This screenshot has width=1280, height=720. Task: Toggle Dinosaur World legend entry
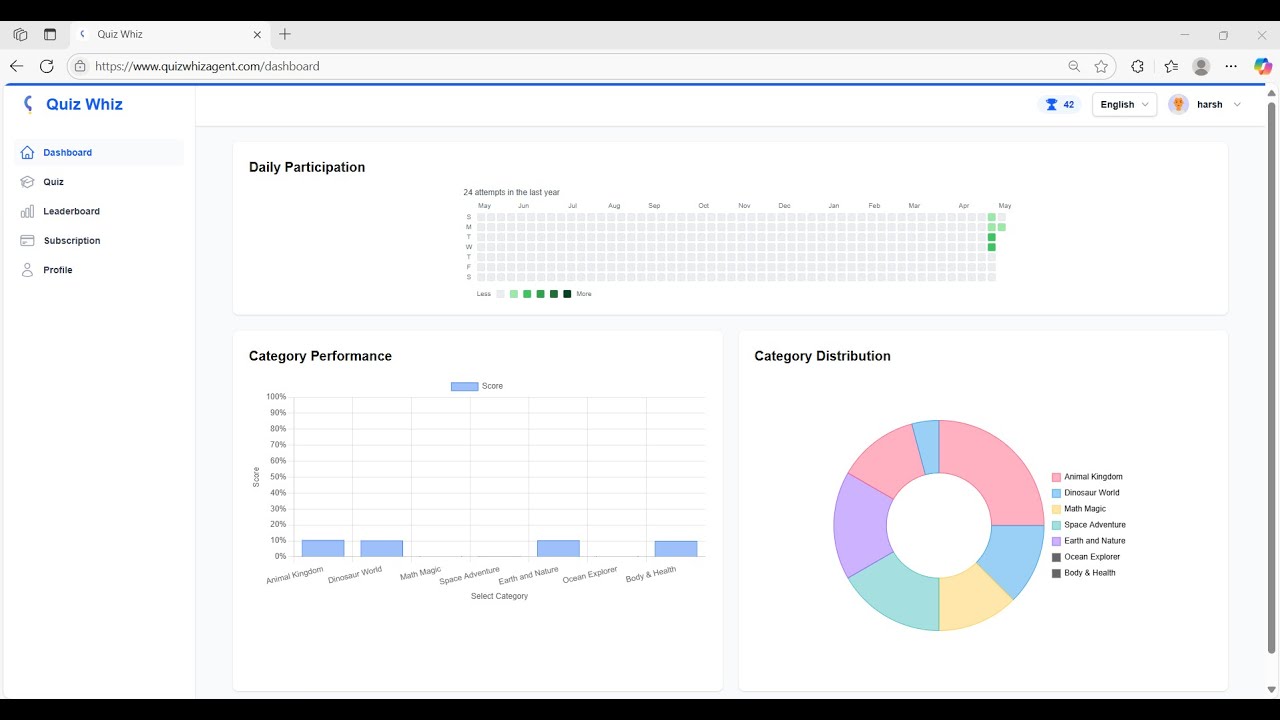tap(1086, 493)
